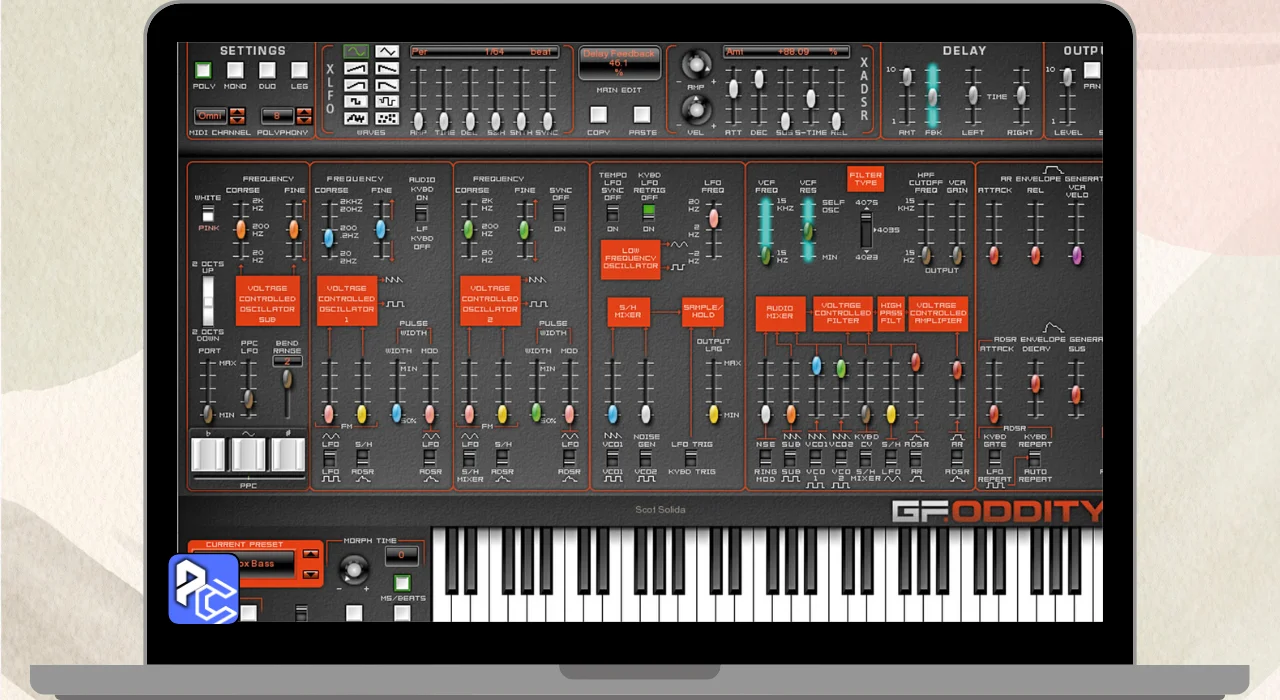Toggle the KYBD LFO Retrig switch
The width and height of the screenshot is (1280, 700).
[649, 211]
